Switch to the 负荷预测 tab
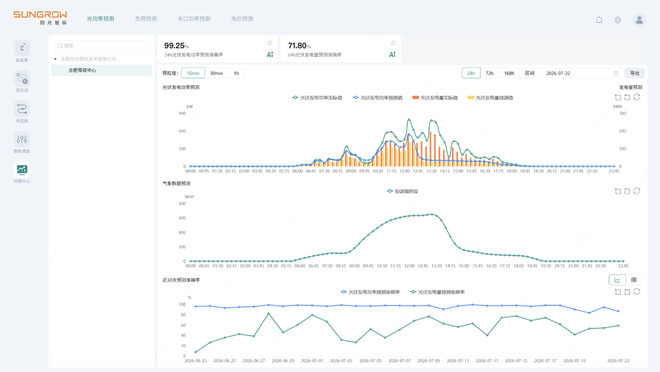This screenshot has width=660, height=372. click(x=146, y=19)
